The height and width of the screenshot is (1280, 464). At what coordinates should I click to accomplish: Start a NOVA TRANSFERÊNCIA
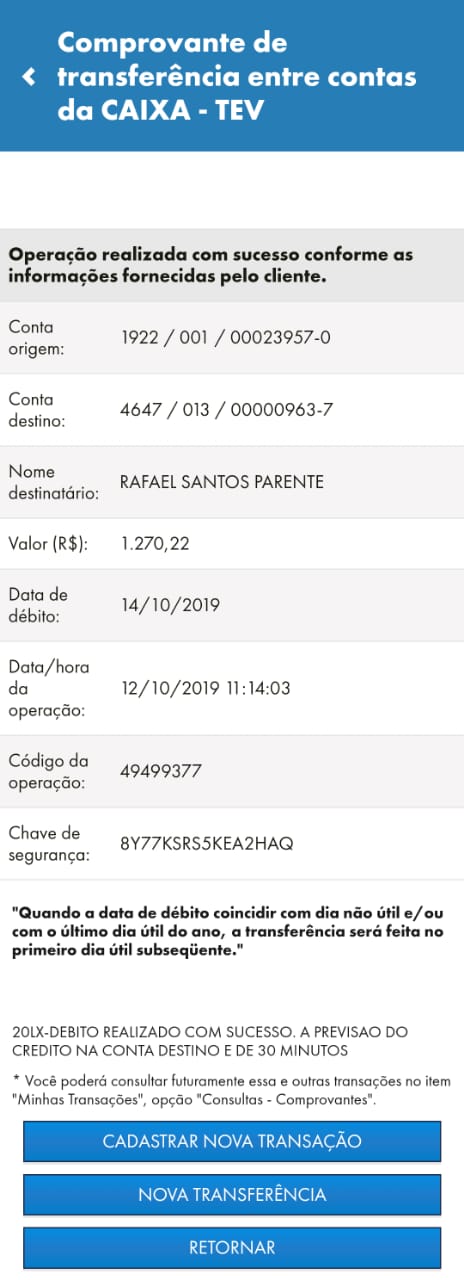[232, 1194]
